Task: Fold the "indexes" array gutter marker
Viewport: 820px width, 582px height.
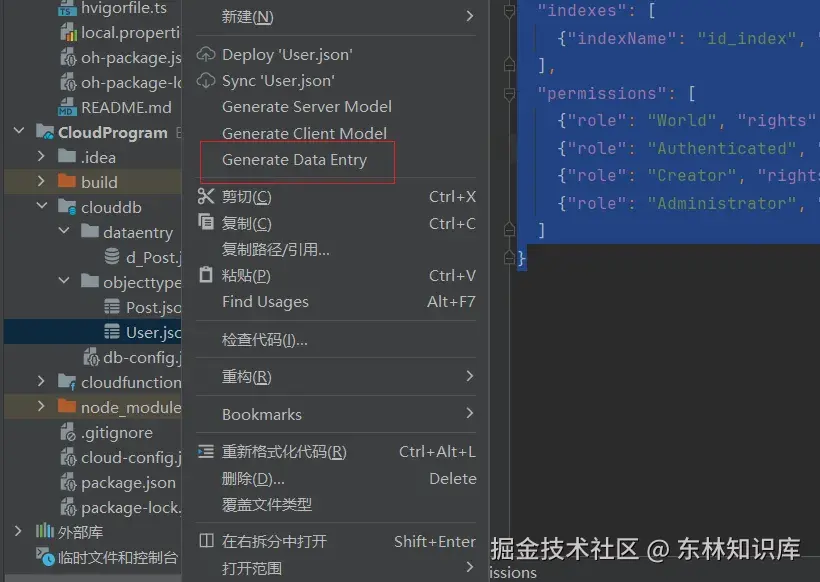Action: (x=509, y=10)
